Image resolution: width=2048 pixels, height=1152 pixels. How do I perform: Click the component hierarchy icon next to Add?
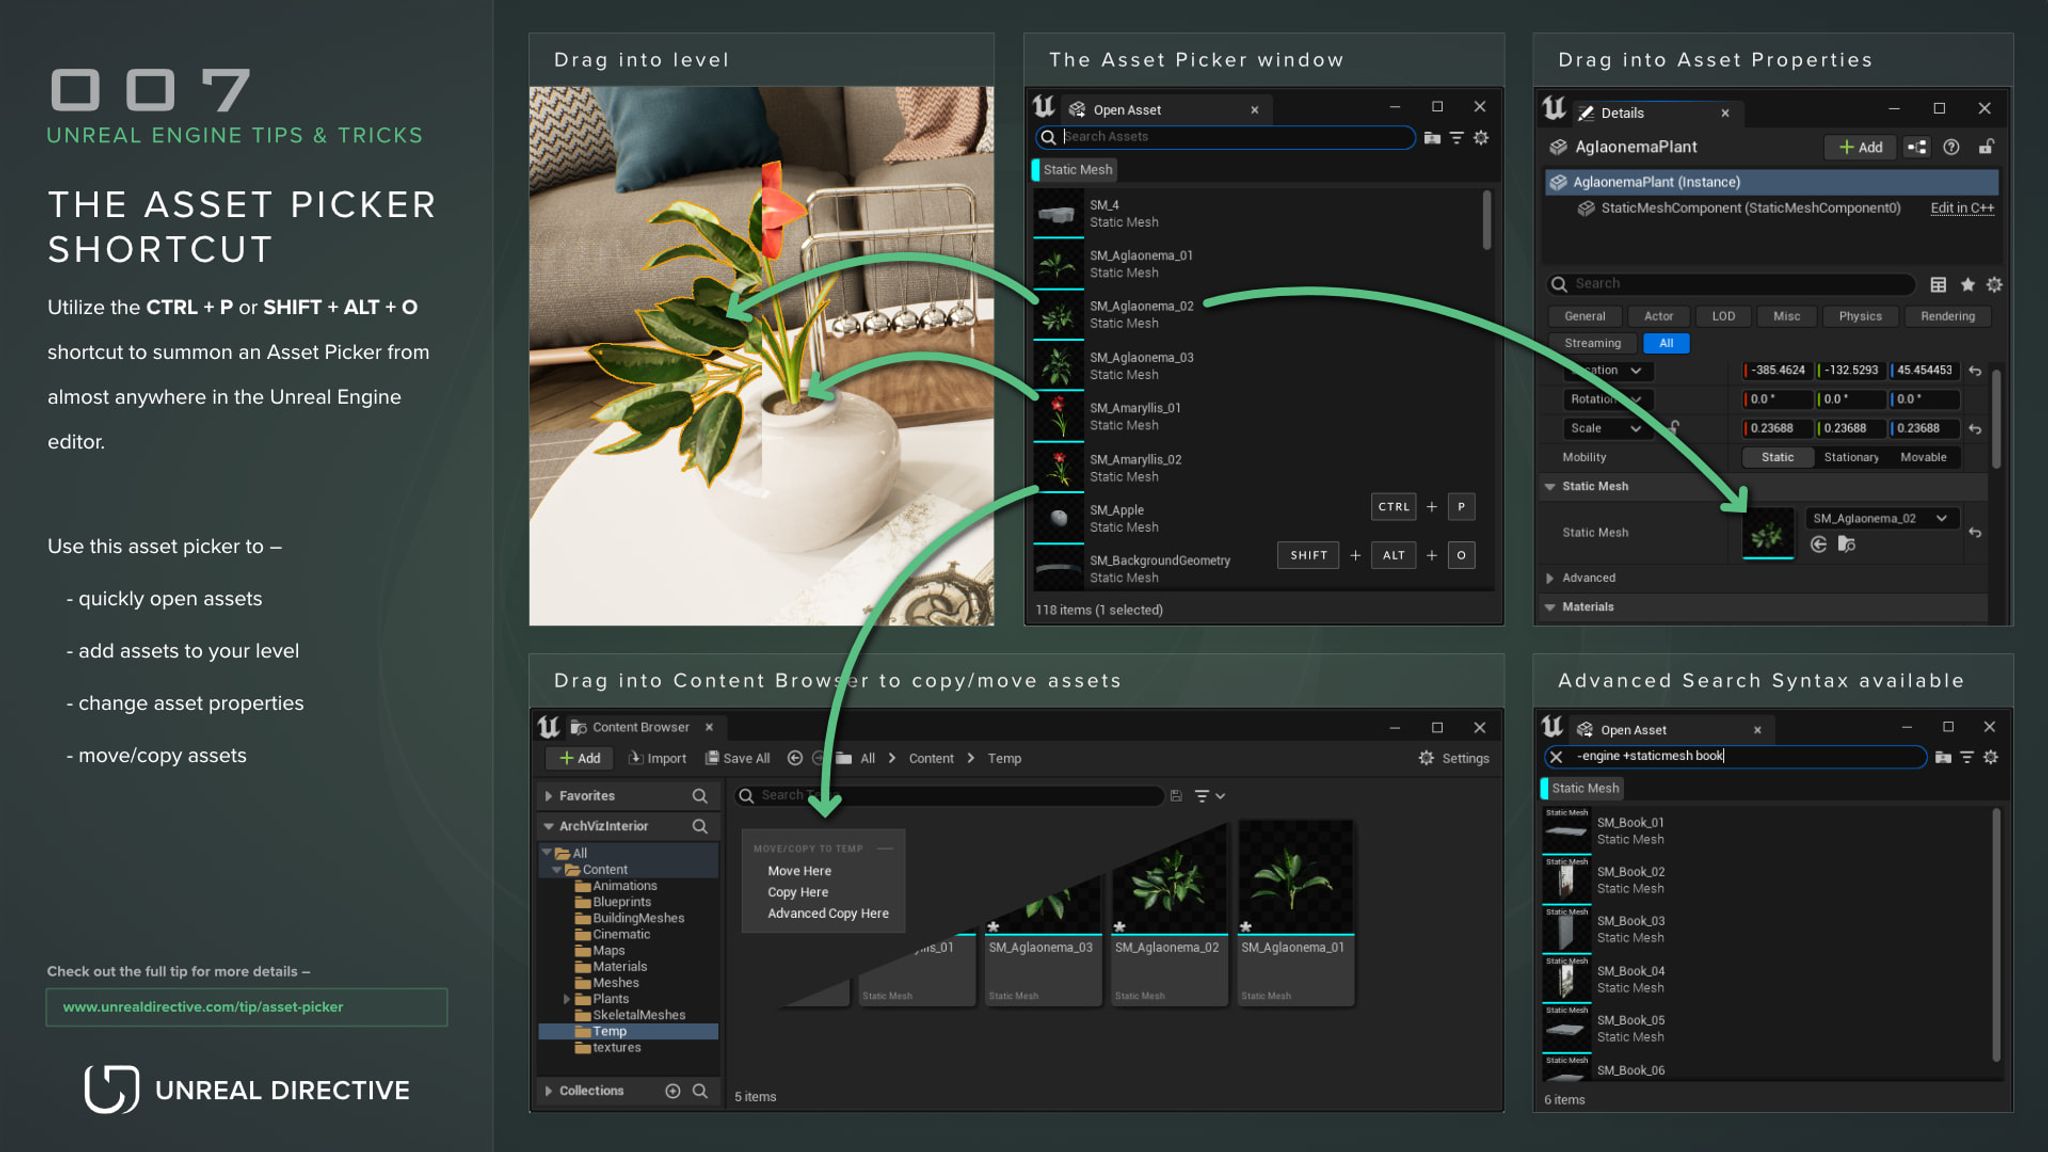[1917, 147]
